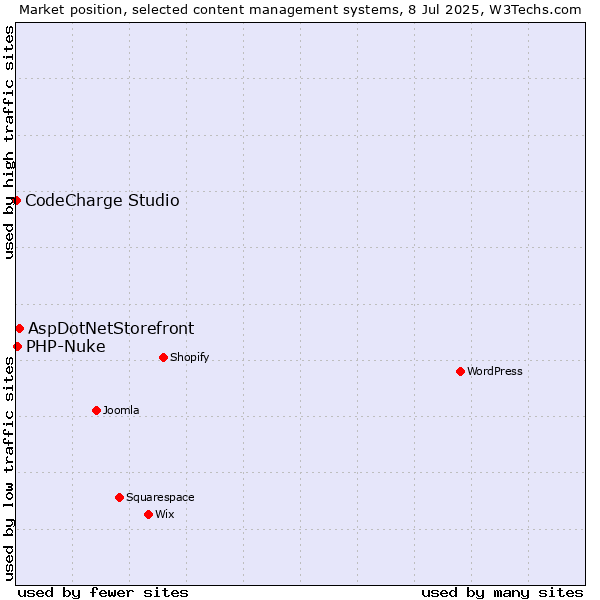Viewport: 600px width, 600px height.
Task: Select the Squarespace data point
Action: pyautogui.click(x=119, y=497)
